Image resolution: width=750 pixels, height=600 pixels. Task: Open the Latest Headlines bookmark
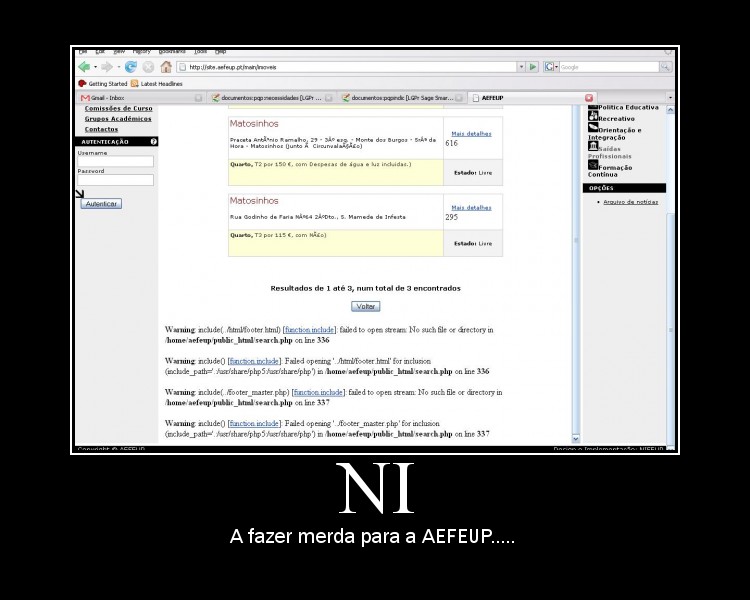(x=161, y=84)
